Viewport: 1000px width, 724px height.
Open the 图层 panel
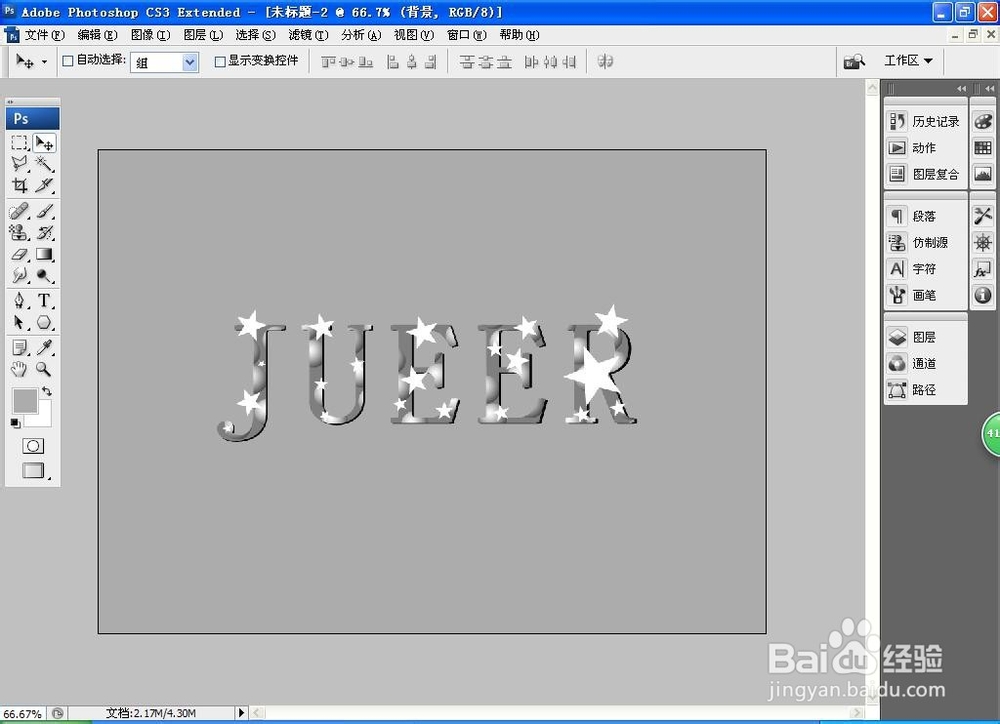click(925, 337)
